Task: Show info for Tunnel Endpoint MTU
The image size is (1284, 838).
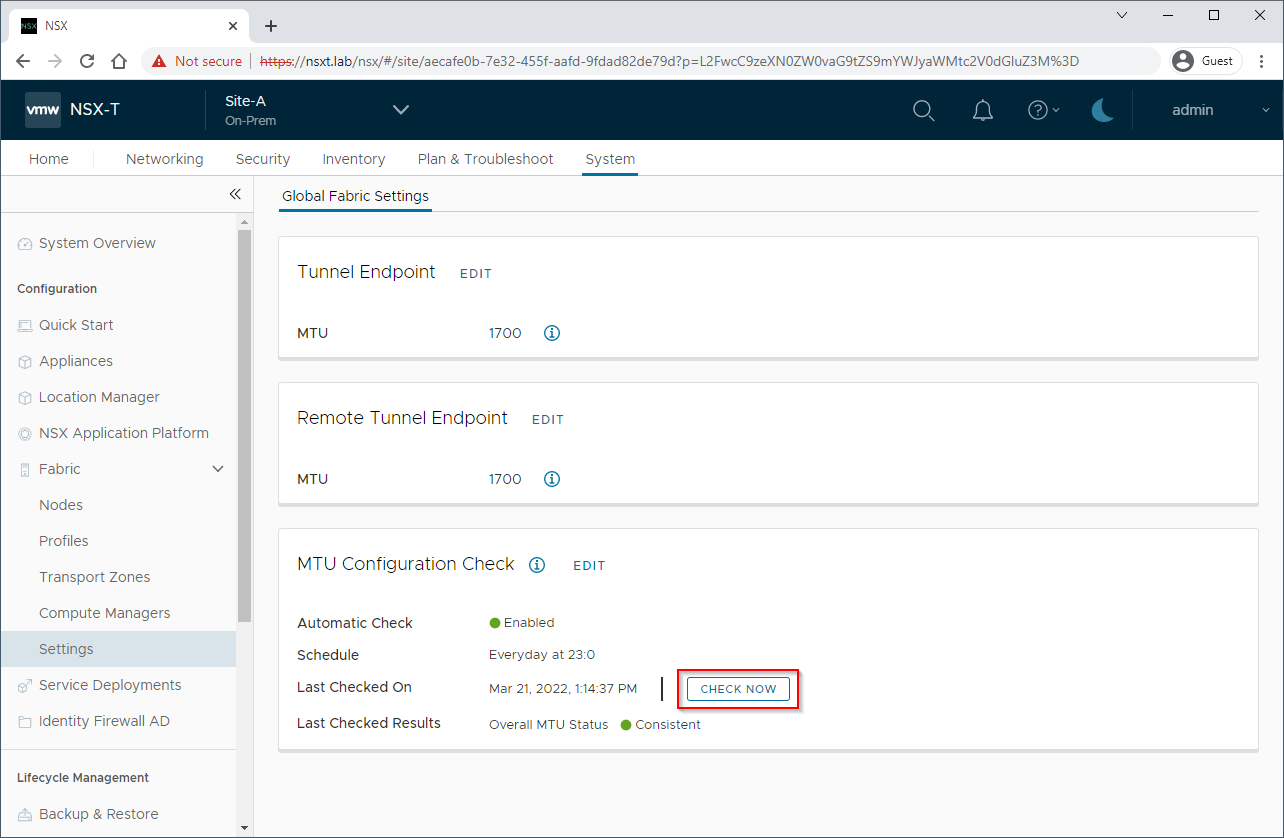Action: pos(552,333)
